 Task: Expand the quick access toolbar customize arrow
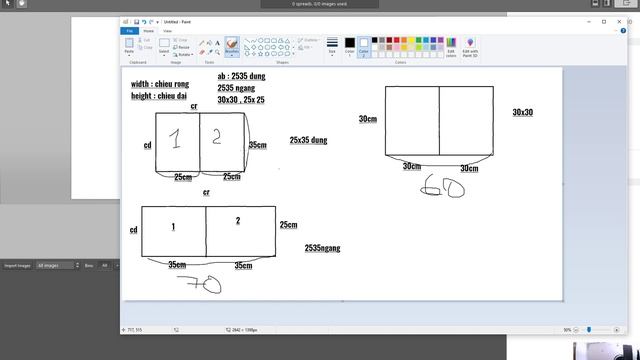point(158,22)
